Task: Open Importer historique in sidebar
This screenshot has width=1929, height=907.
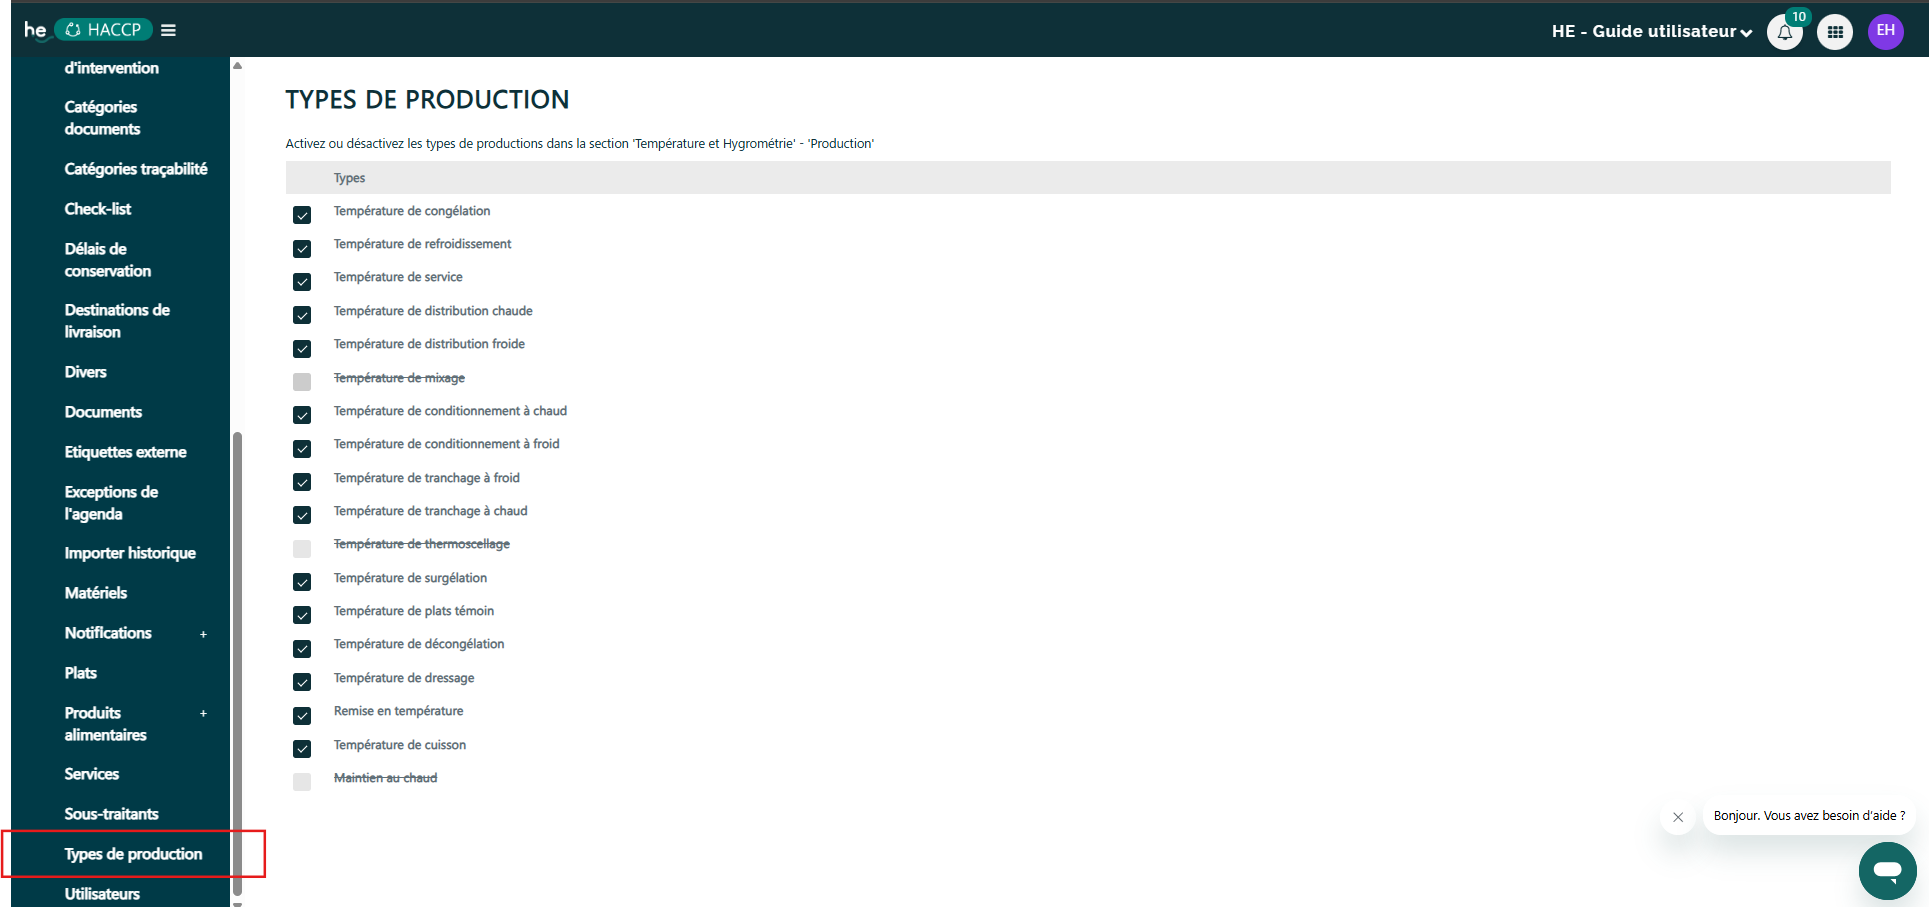Action: (130, 553)
